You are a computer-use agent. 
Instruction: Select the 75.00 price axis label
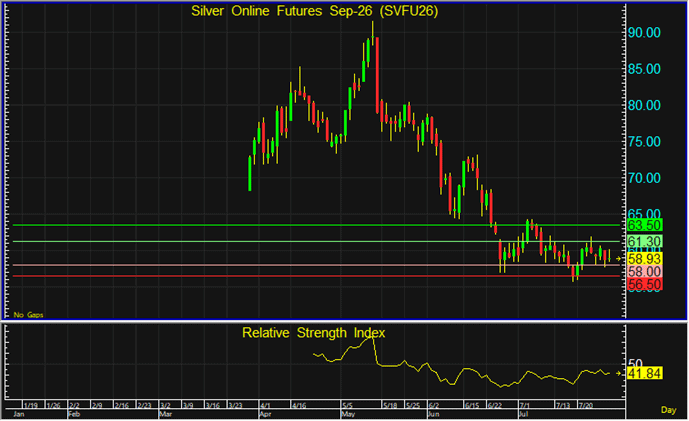(644, 142)
